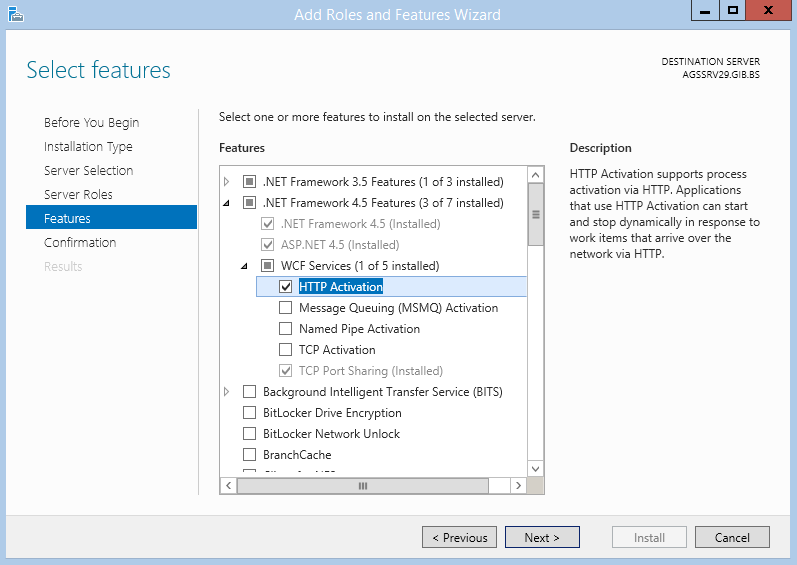Select the Named Pipe Activation label

(x=359, y=329)
